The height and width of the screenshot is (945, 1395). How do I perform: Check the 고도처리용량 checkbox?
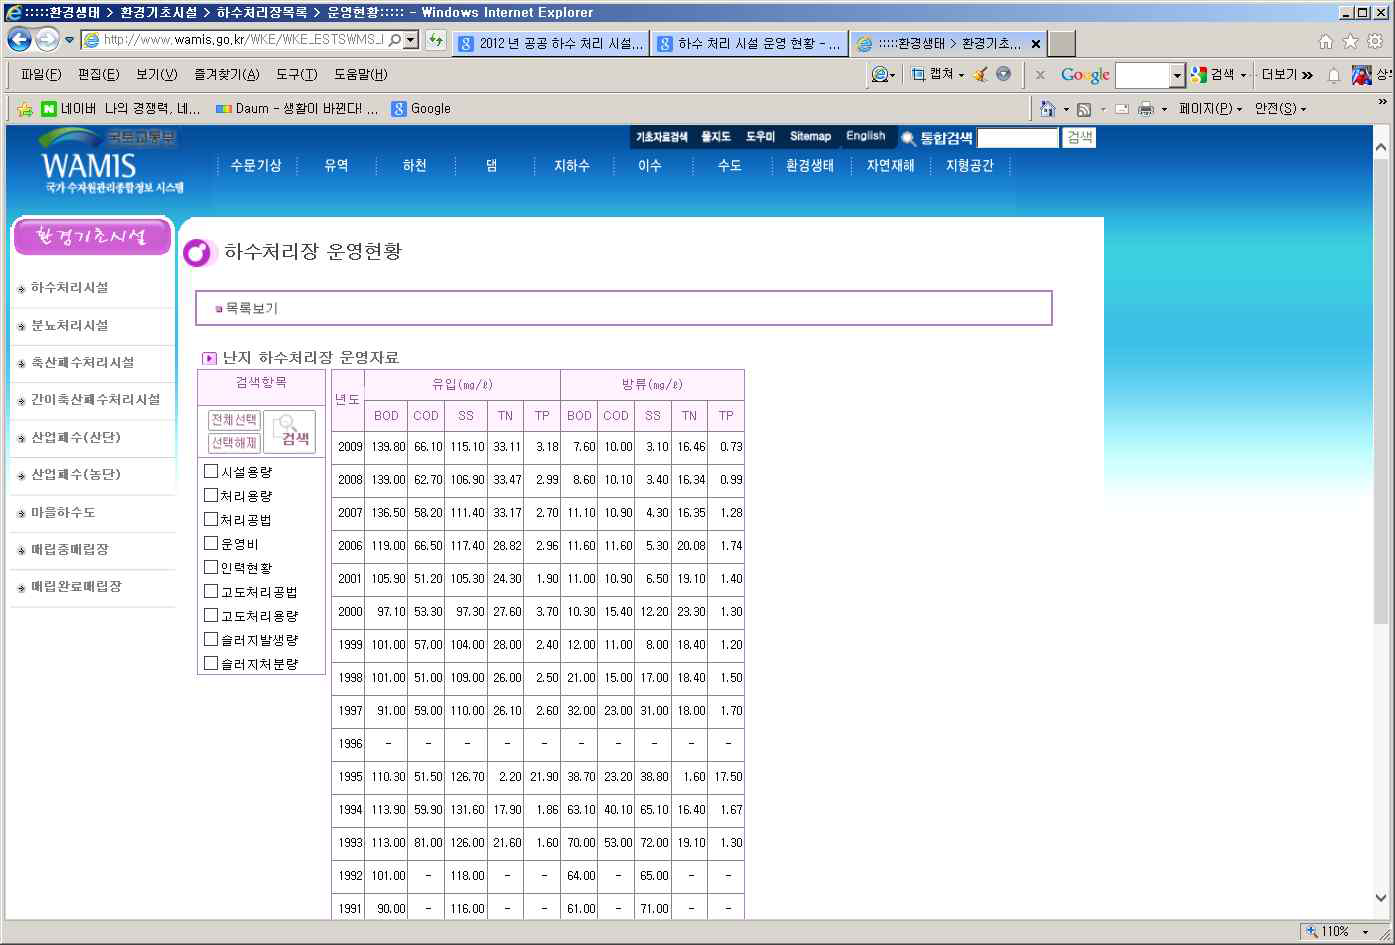210,615
